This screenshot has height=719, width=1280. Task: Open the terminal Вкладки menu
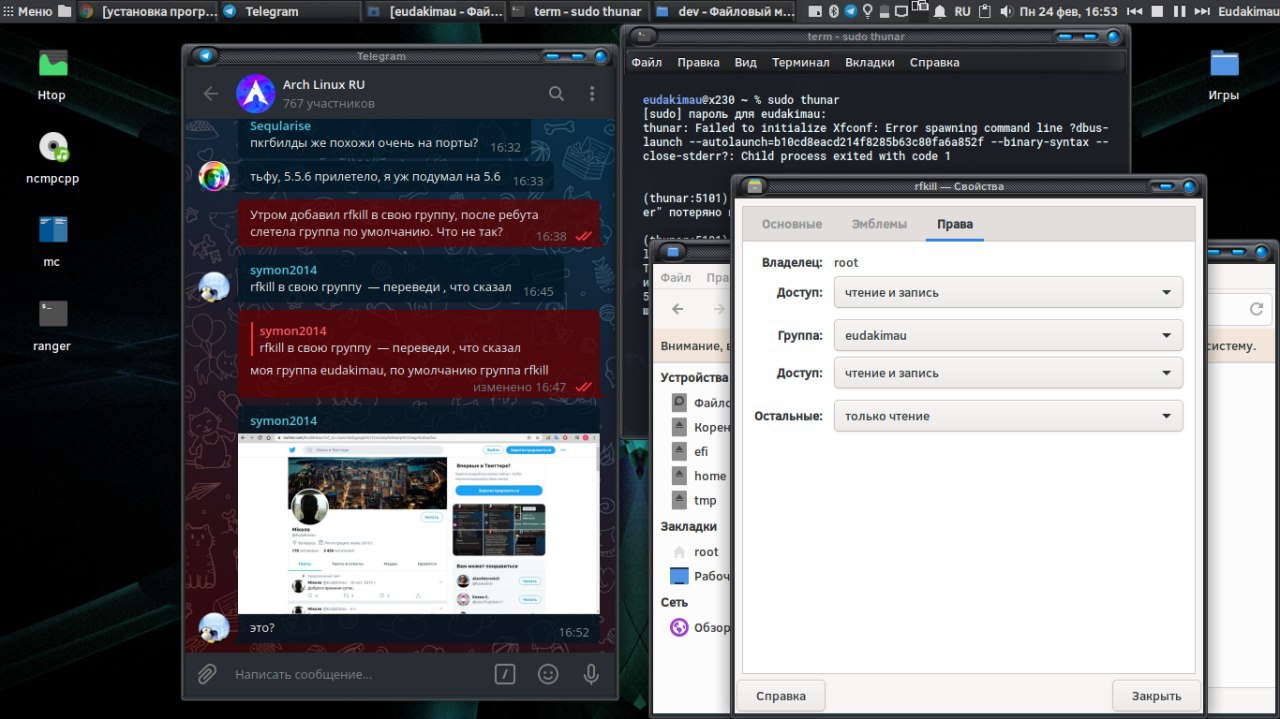(870, 62)
